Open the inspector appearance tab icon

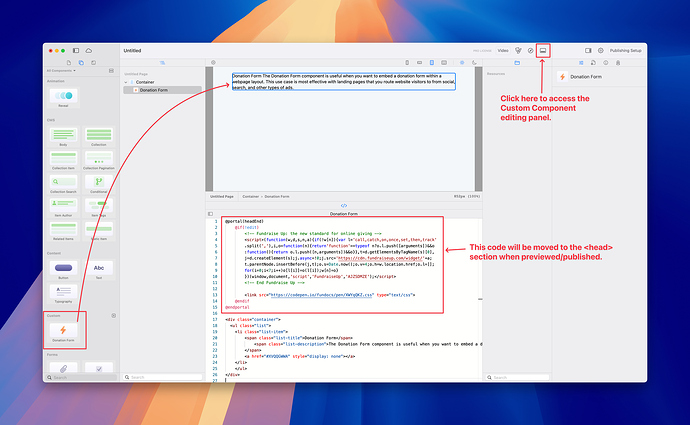[593, 63]
